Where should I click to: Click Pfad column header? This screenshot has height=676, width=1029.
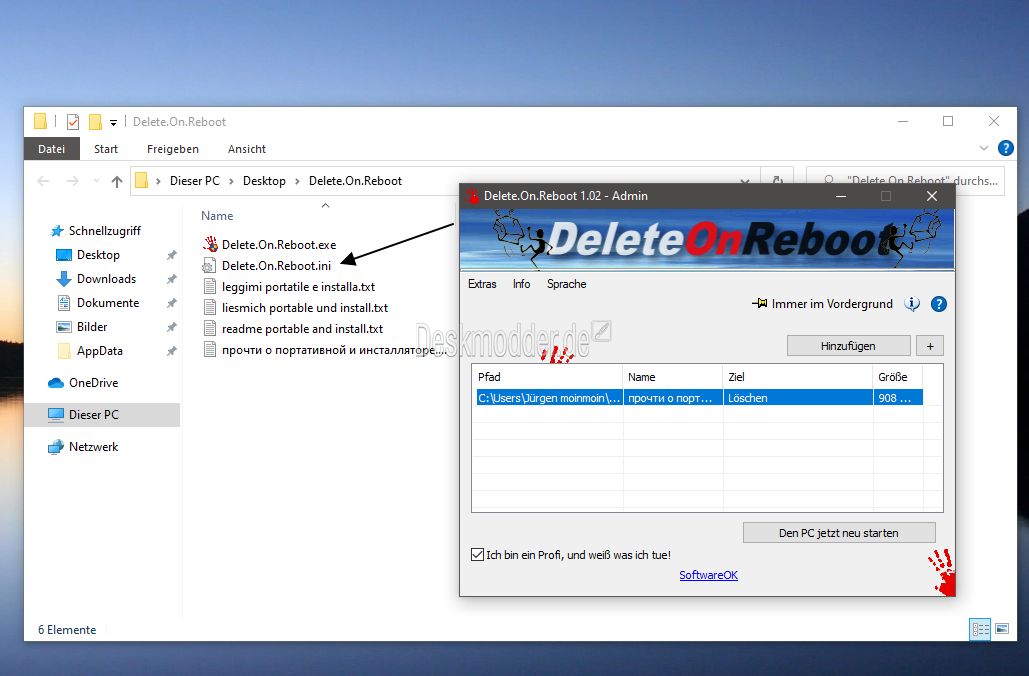pyautogui.click(x=547, y=377)
